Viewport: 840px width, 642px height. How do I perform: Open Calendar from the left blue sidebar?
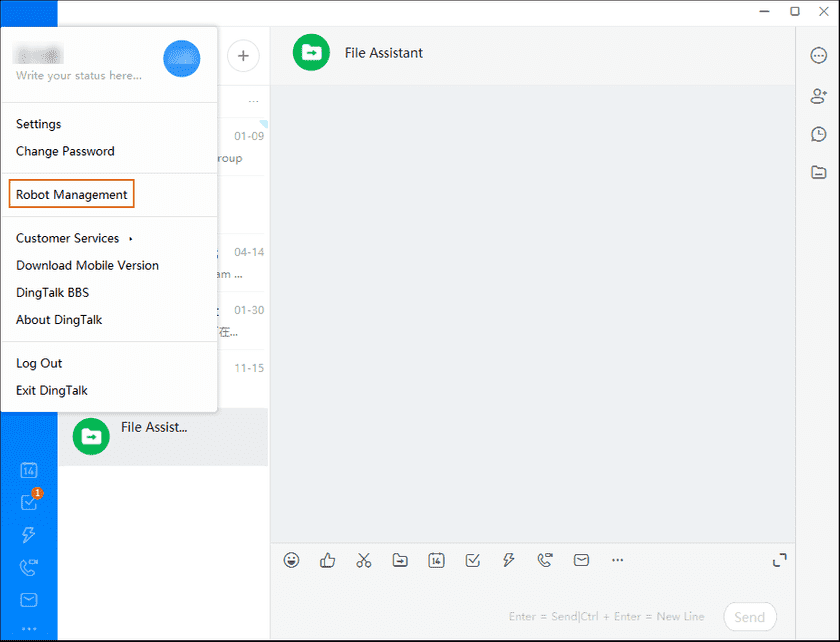[x=28, y=470]
